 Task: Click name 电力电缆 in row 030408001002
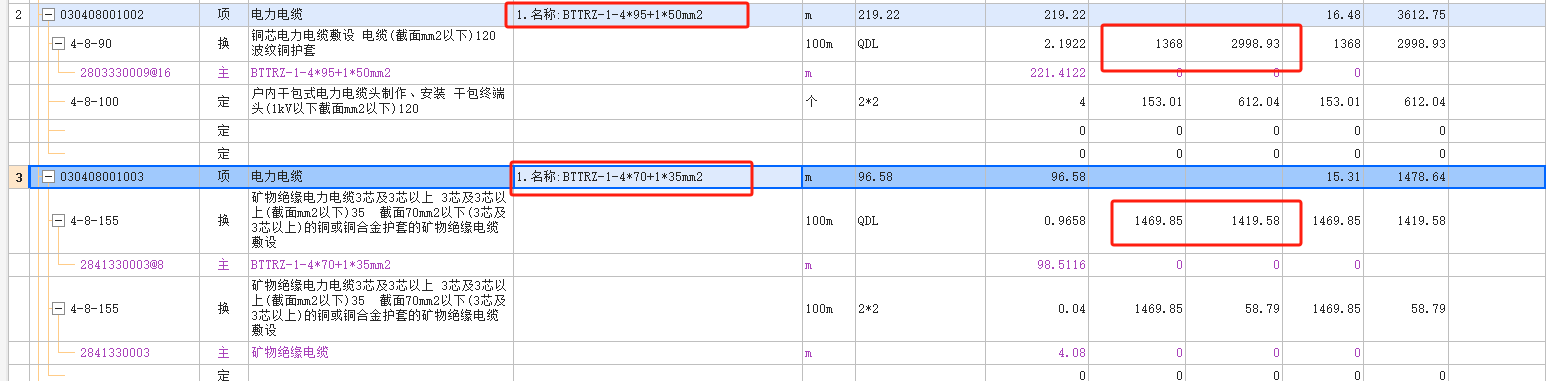coord(277,15)
